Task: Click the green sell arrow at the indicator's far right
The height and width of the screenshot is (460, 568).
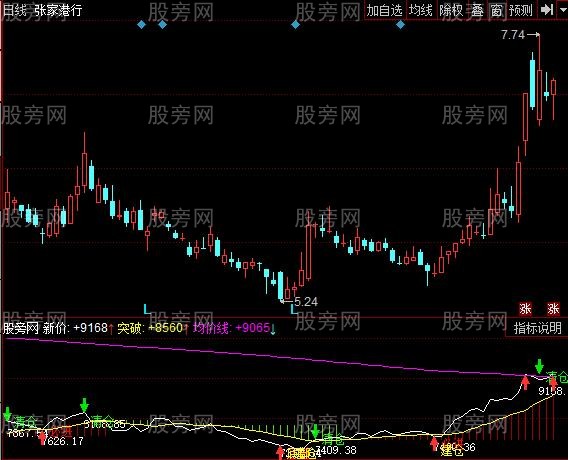Action: (x=539, y=366)
